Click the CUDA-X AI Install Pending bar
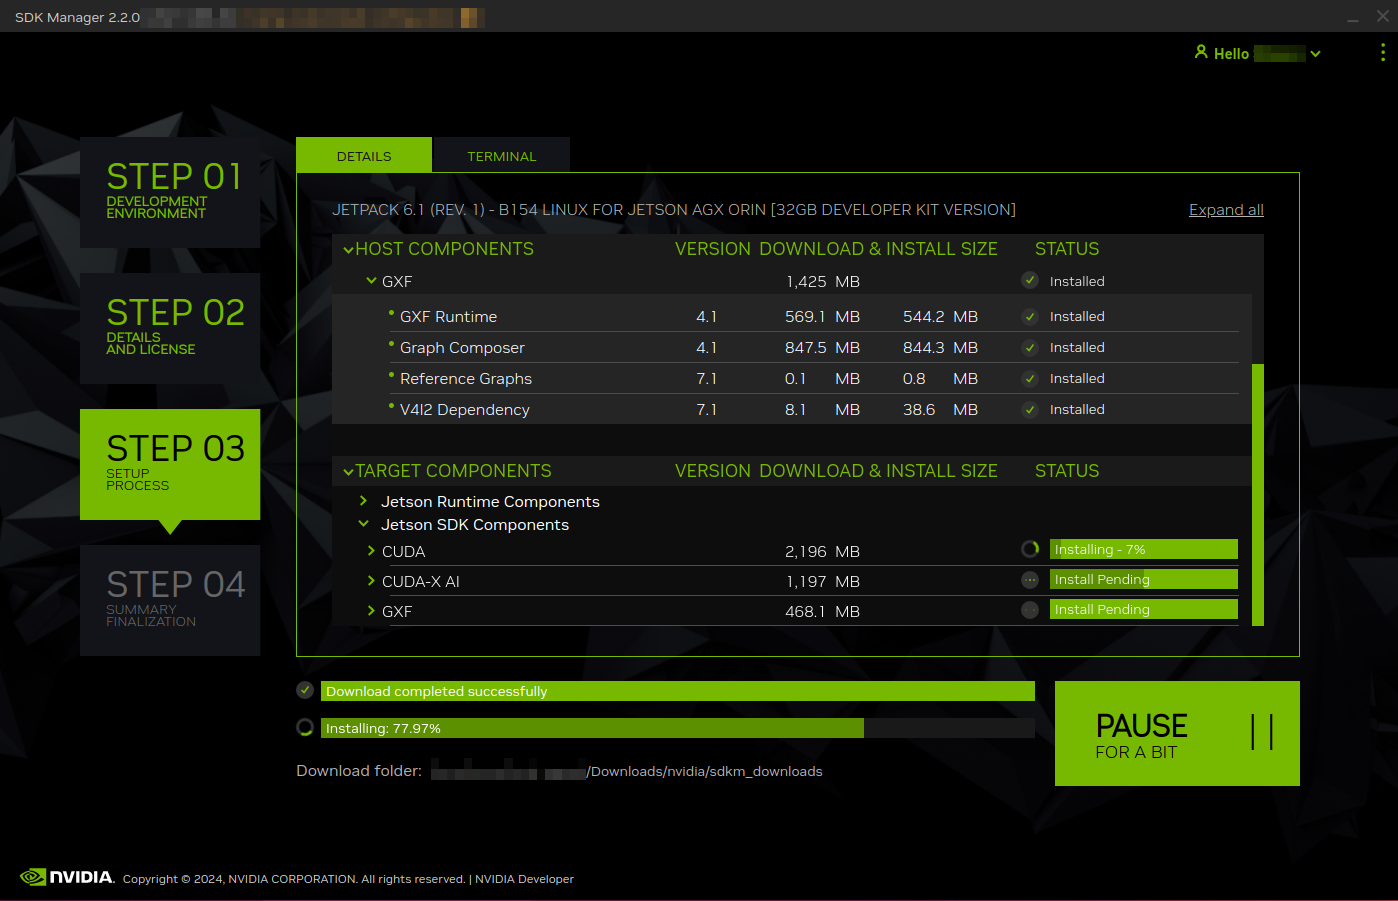 click(x=1143, y=579)
